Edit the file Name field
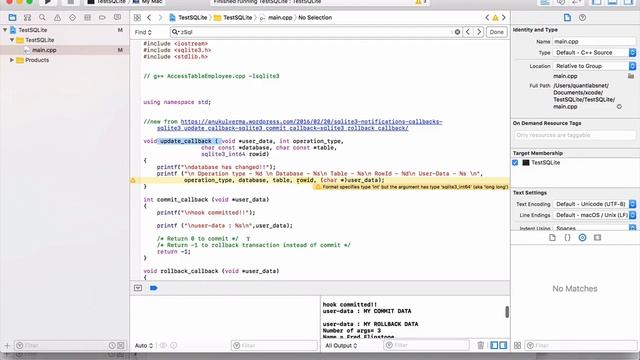Screen dimensions: 640x360 pyautogui.click(x=594, y=42)
